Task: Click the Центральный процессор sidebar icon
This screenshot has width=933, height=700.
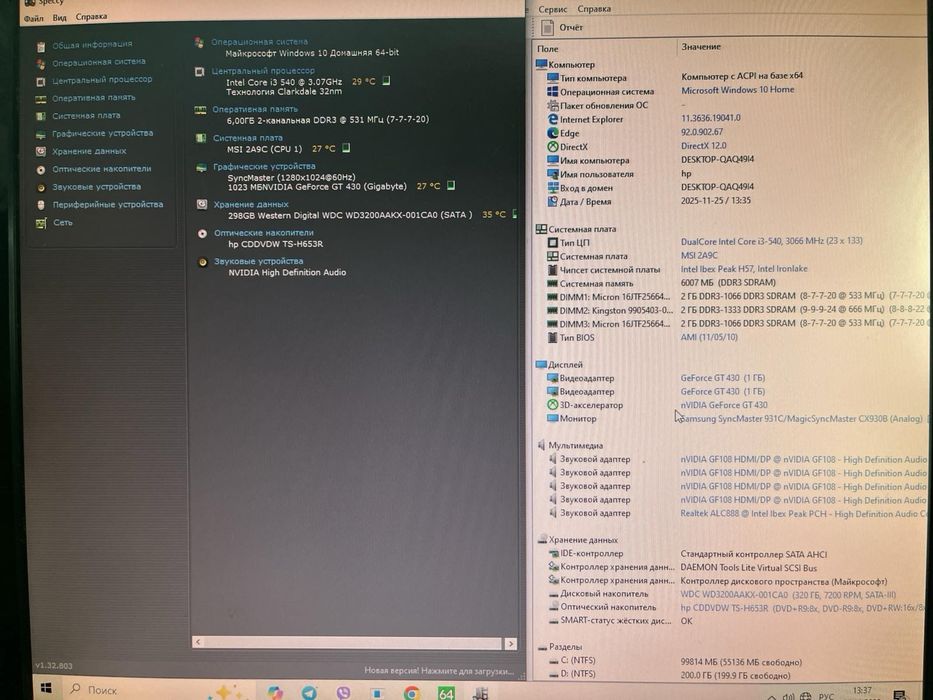Action: pos(40,82)
